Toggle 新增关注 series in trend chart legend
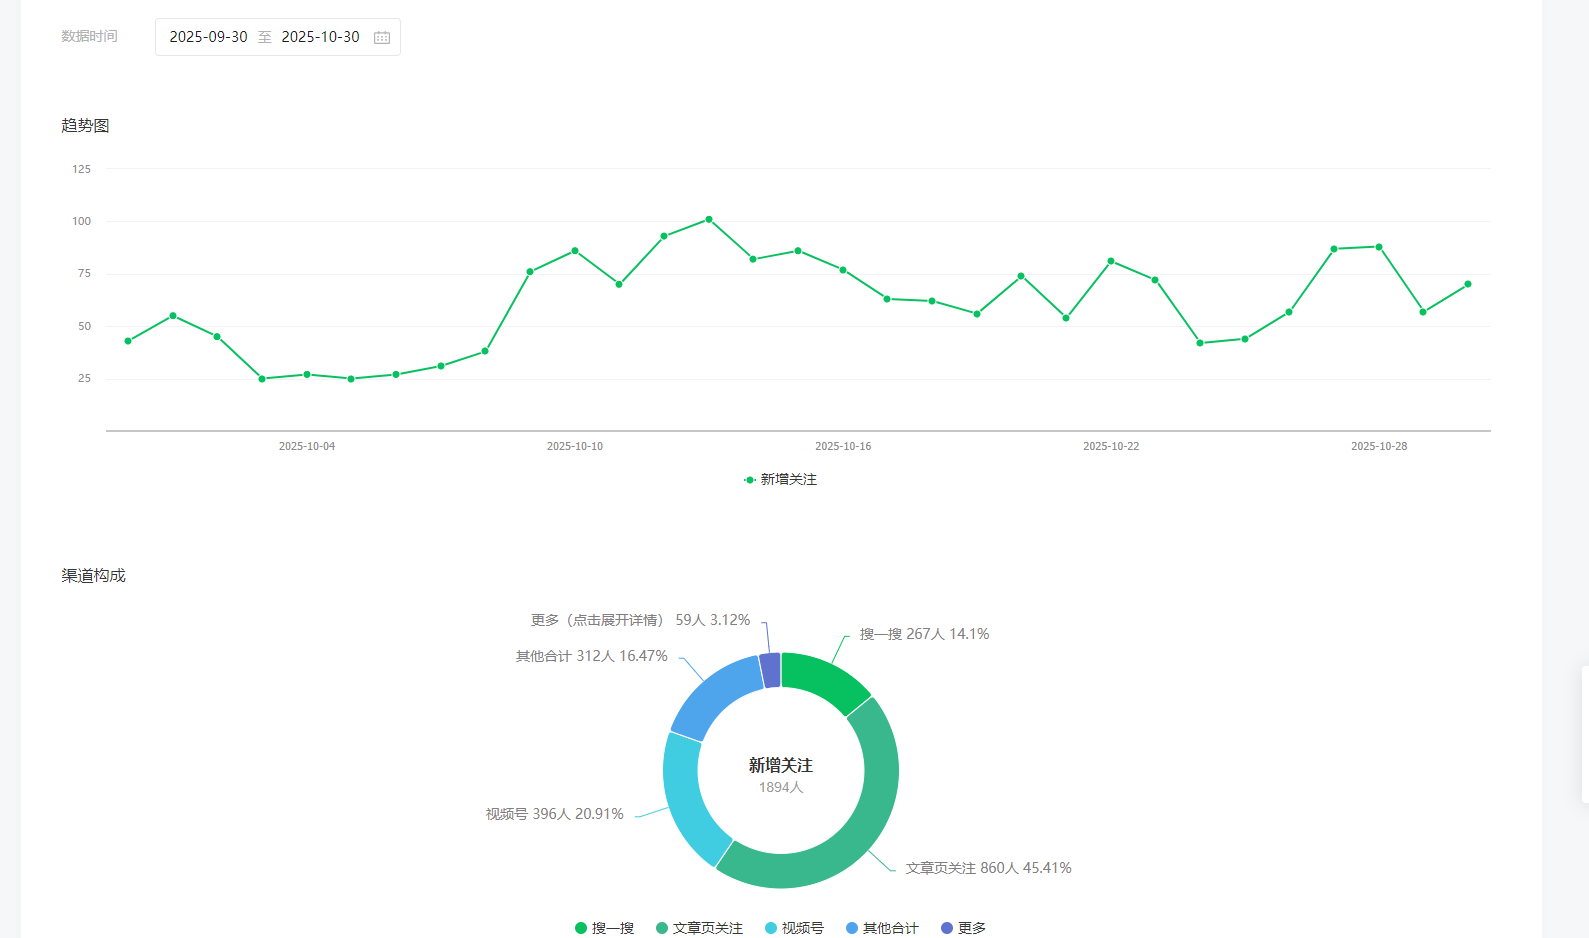 (x=781, y=480)
